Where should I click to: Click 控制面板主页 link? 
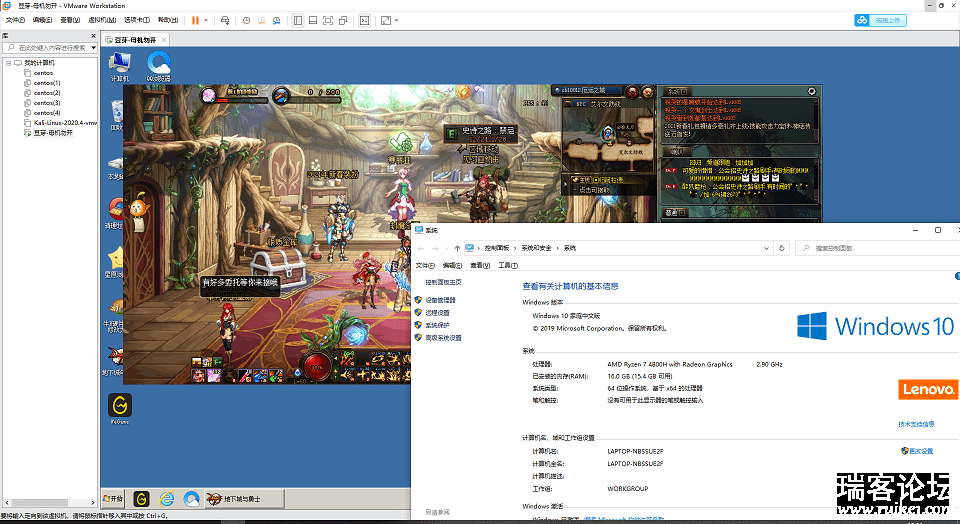point(443,282)
